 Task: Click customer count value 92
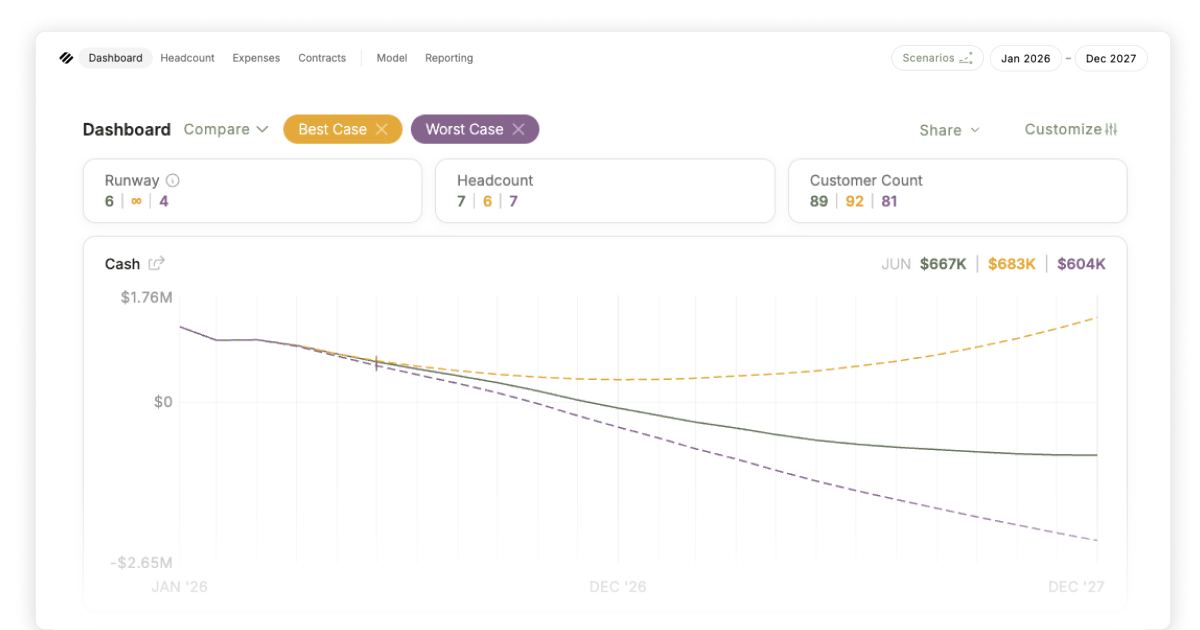pyautogui.click(x=854, y=201)
